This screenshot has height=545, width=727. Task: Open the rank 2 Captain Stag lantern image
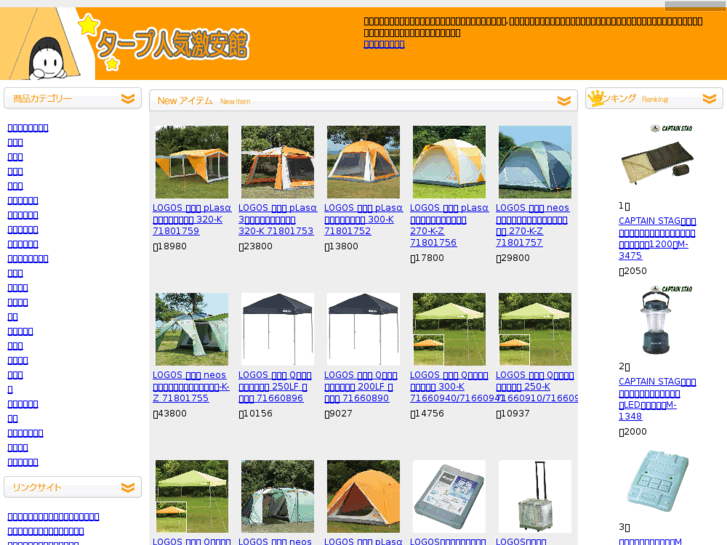click(657, 319)
